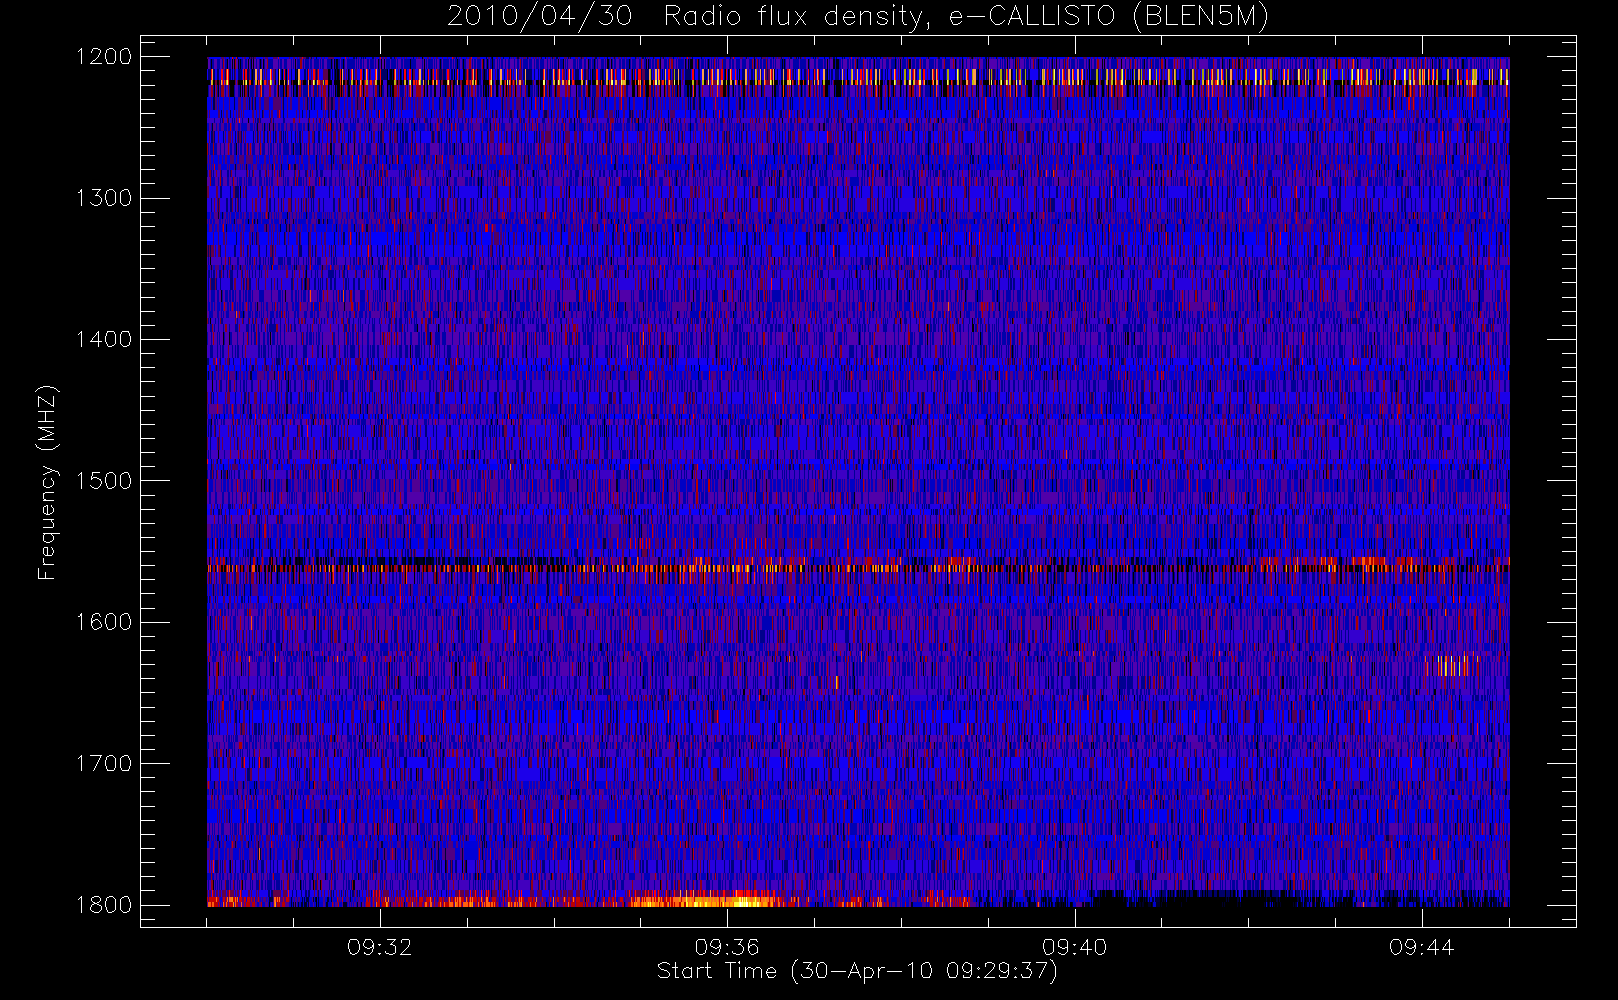The image size is (1618, 1000).
Task: Click the 1500 frequency tick label
Action: click(x=104, y=481)
